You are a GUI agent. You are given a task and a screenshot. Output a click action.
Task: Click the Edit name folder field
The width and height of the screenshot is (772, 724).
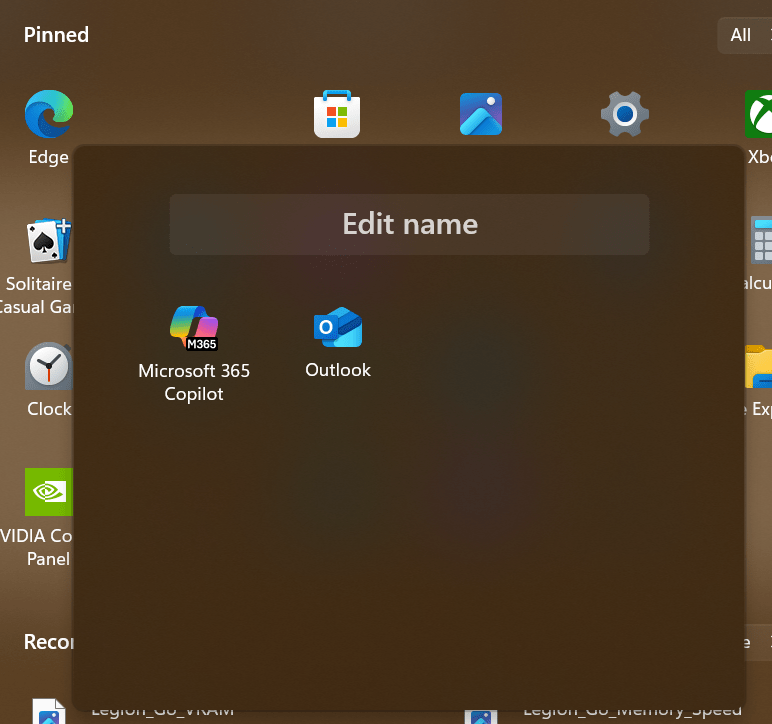(409, 224)
